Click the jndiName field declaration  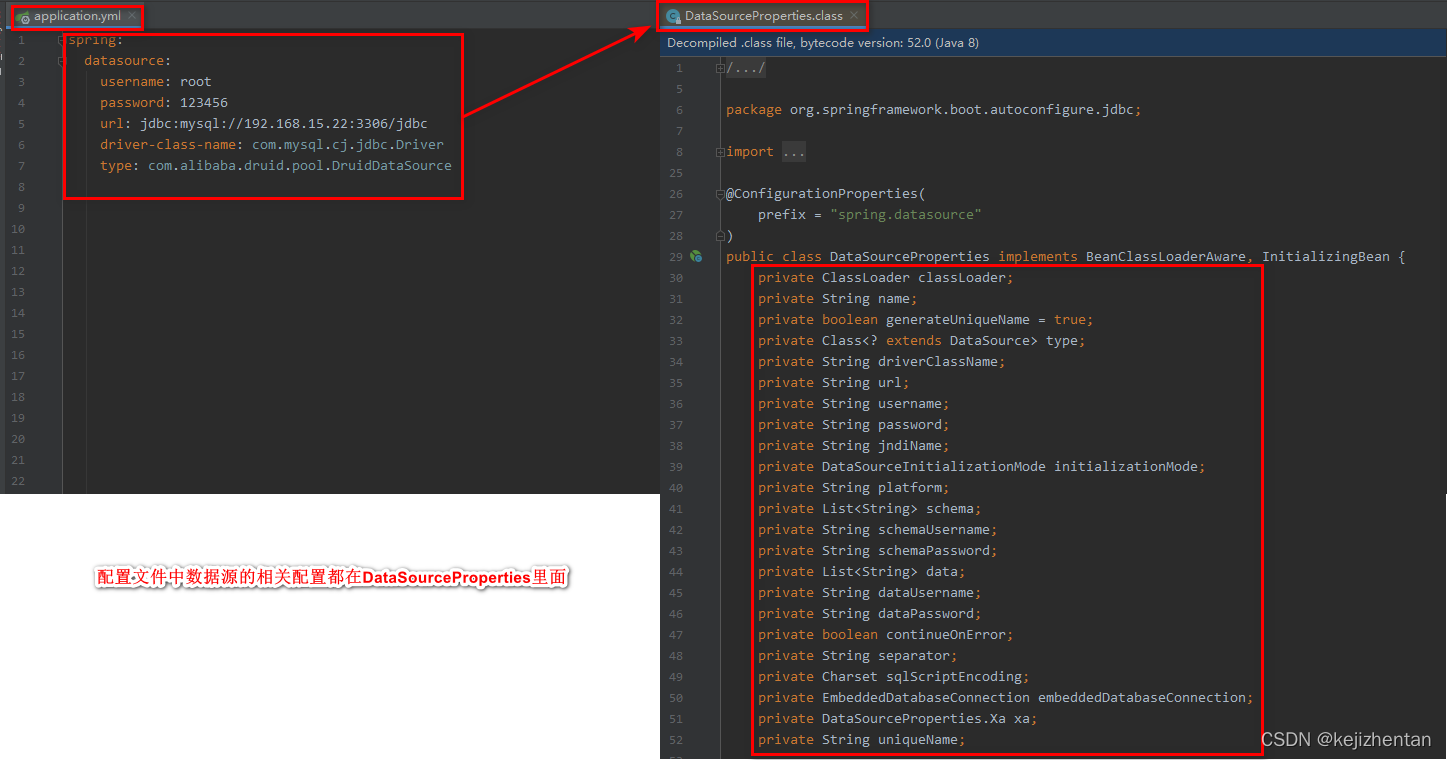[x=853, y=446]
